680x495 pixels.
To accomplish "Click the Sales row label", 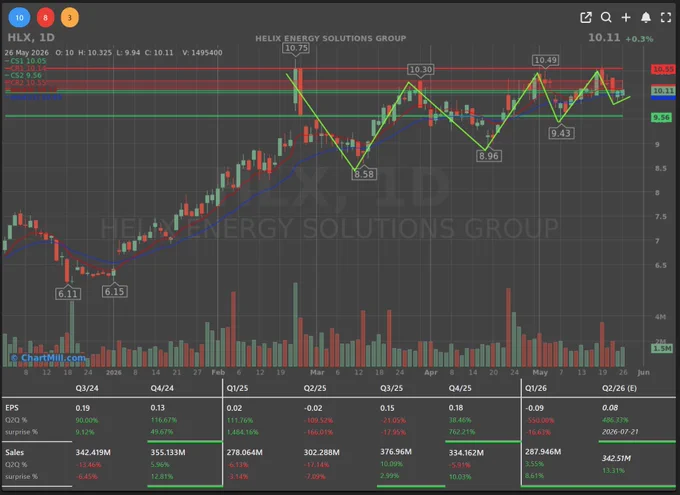I will tap(14, 452).
